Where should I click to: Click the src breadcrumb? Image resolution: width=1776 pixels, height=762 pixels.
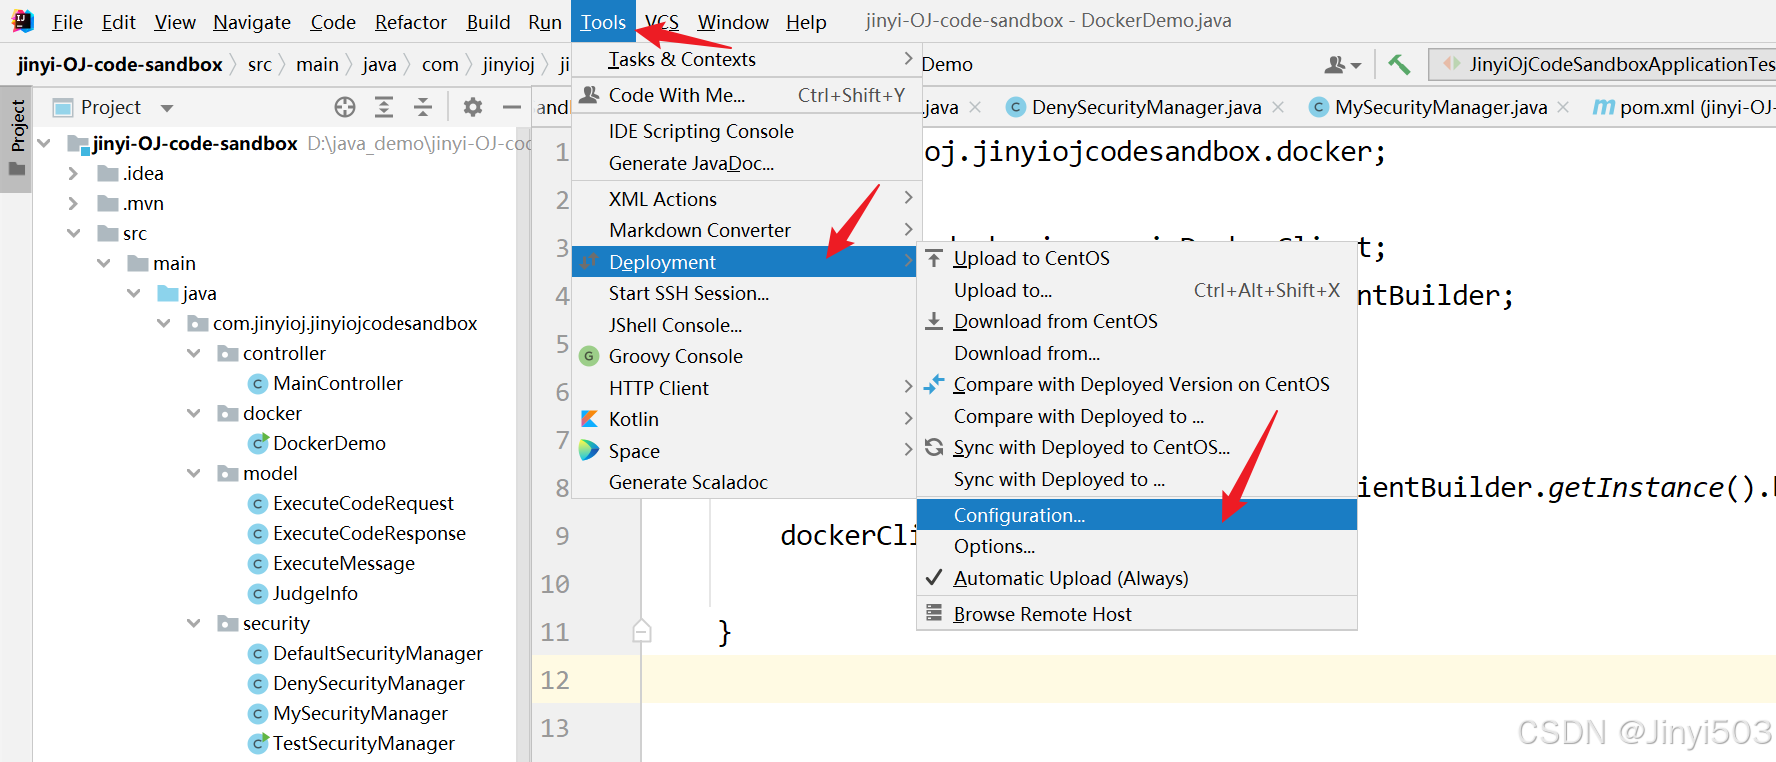pos(260,65)
